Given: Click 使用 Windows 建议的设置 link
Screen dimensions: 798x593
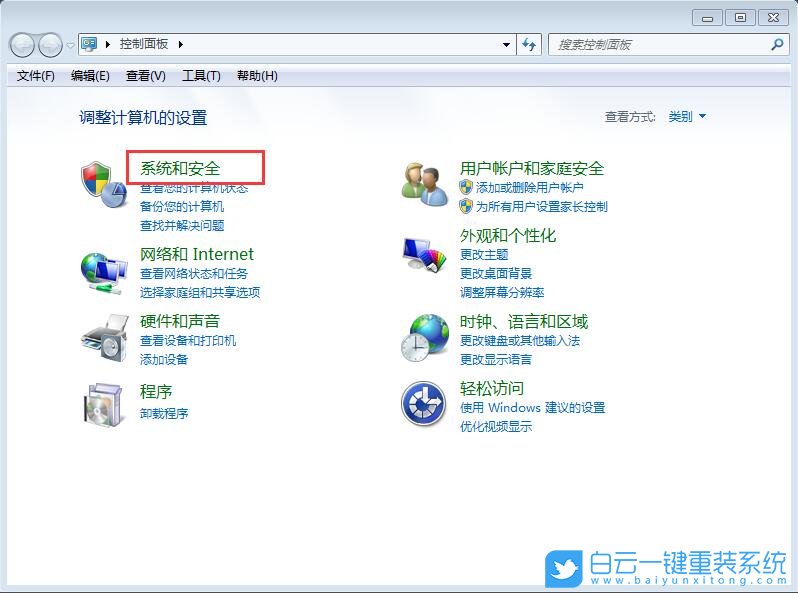Looking at the screenshot, I should click(532, 407).
